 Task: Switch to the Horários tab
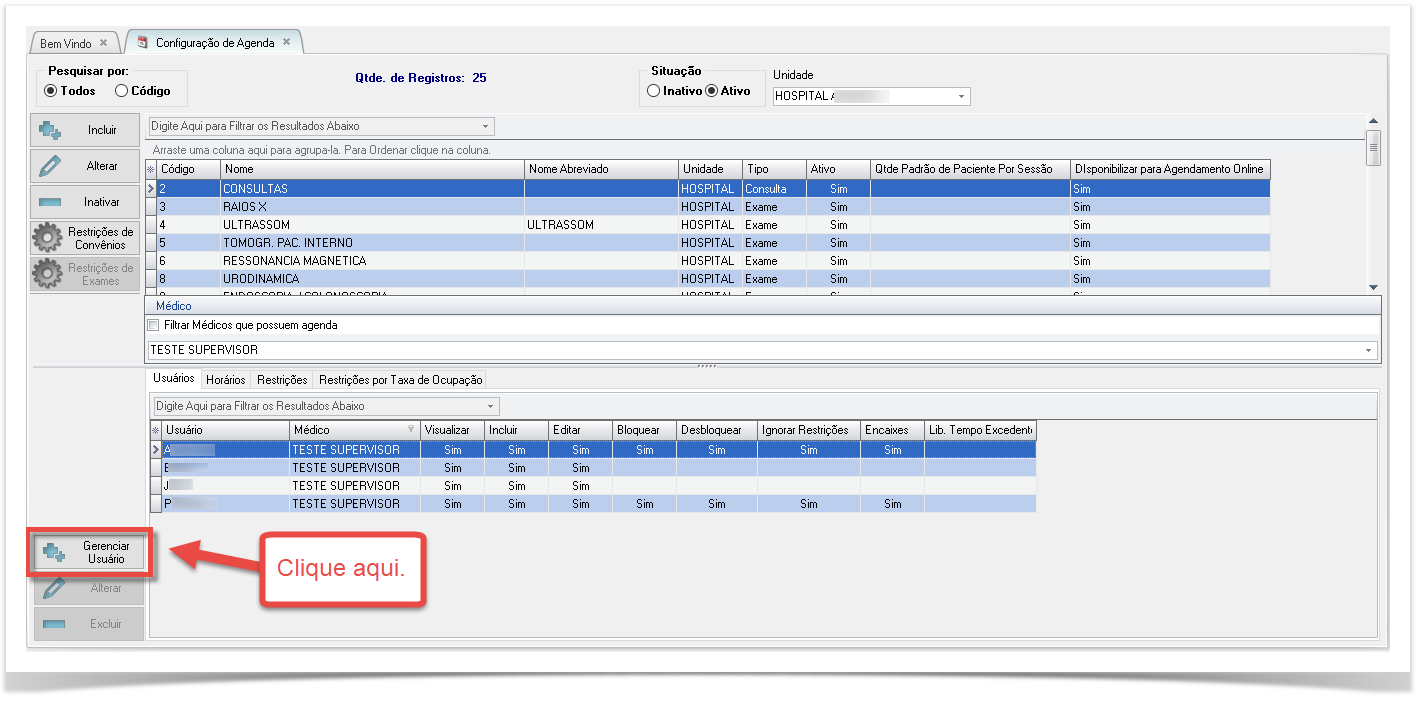pyautogui.click(x=225, y=380)
